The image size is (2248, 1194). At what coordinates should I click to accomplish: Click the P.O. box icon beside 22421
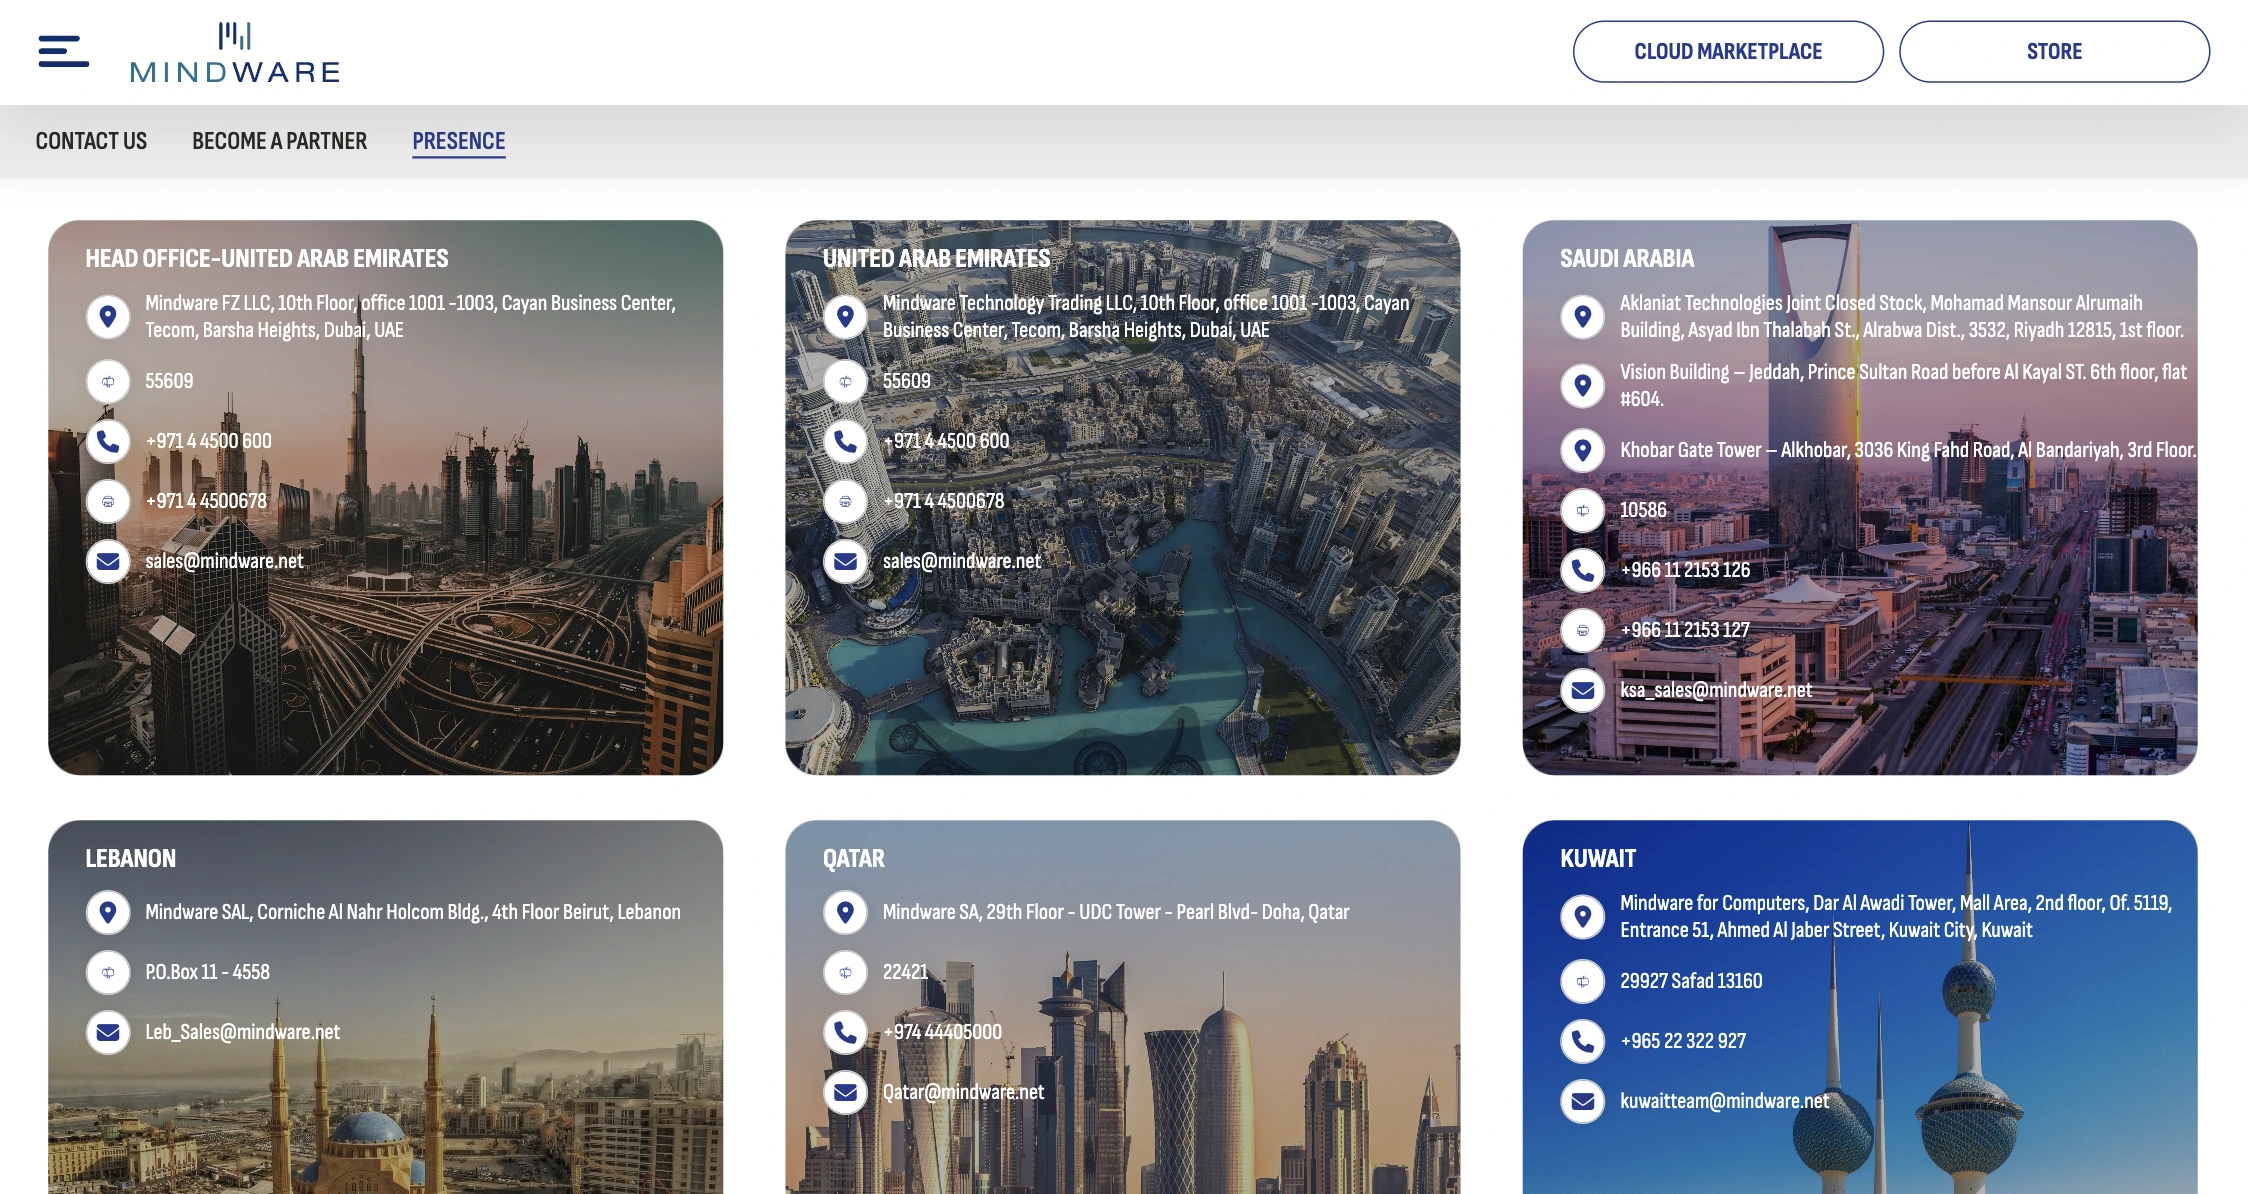845,972
